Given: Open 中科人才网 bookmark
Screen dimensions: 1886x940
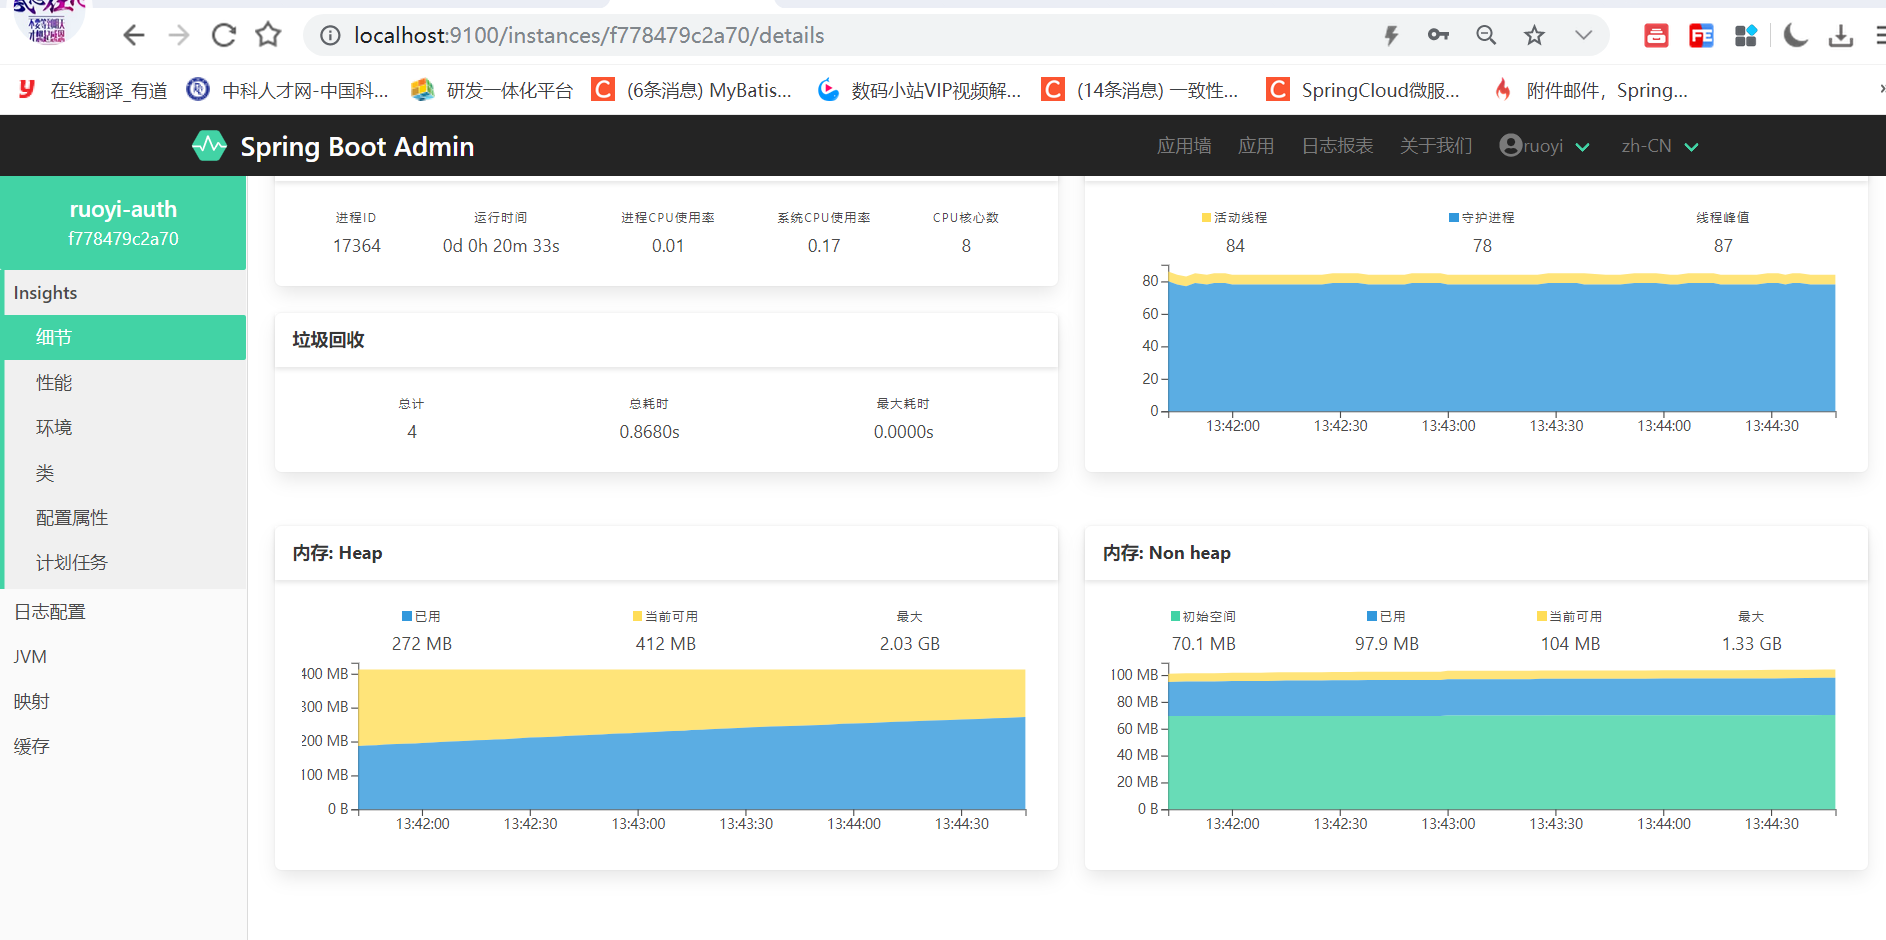Looking at the screenshot, I should [x=288, y=90].
